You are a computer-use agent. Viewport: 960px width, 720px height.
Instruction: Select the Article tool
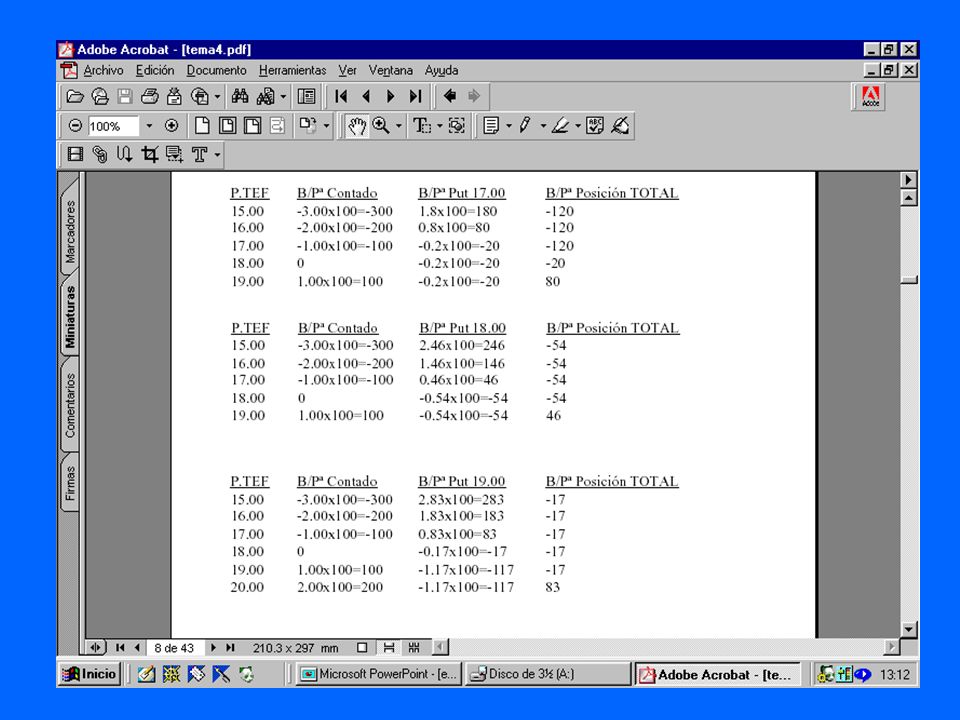[124, 154]
